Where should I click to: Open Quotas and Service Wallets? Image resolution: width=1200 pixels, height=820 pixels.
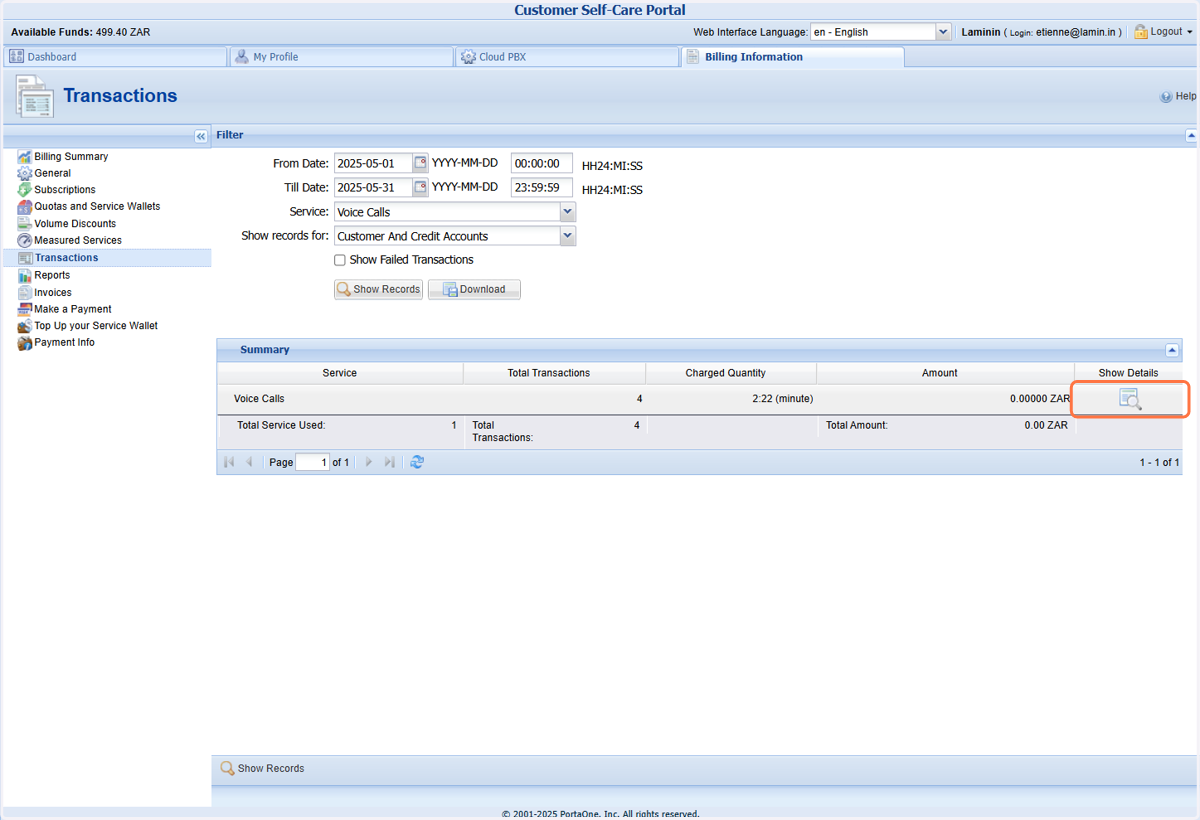click(97, 206)
